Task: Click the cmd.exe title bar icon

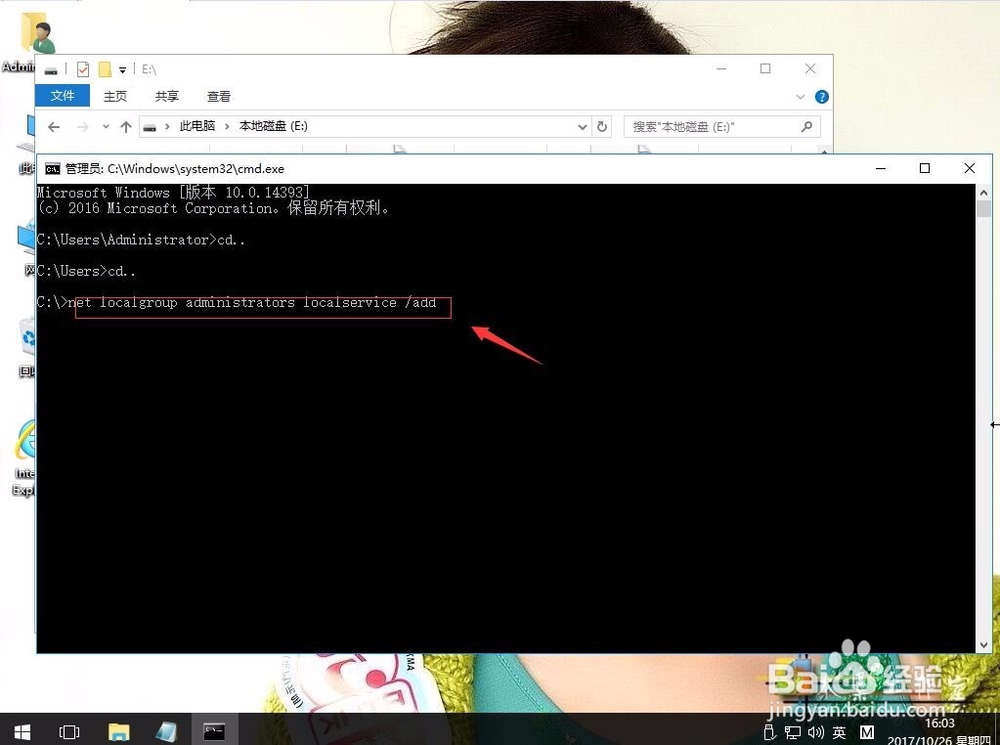Action: pos(52,168)
